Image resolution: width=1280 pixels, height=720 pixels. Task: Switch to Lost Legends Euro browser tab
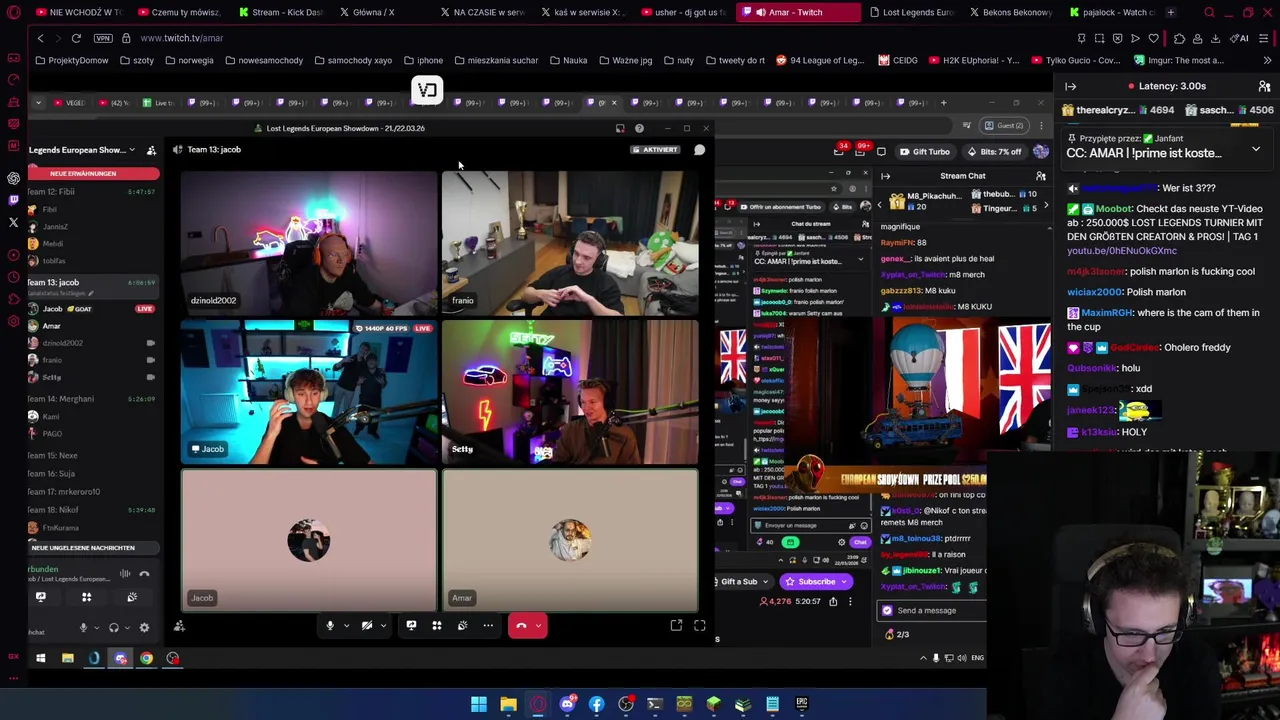911,12
